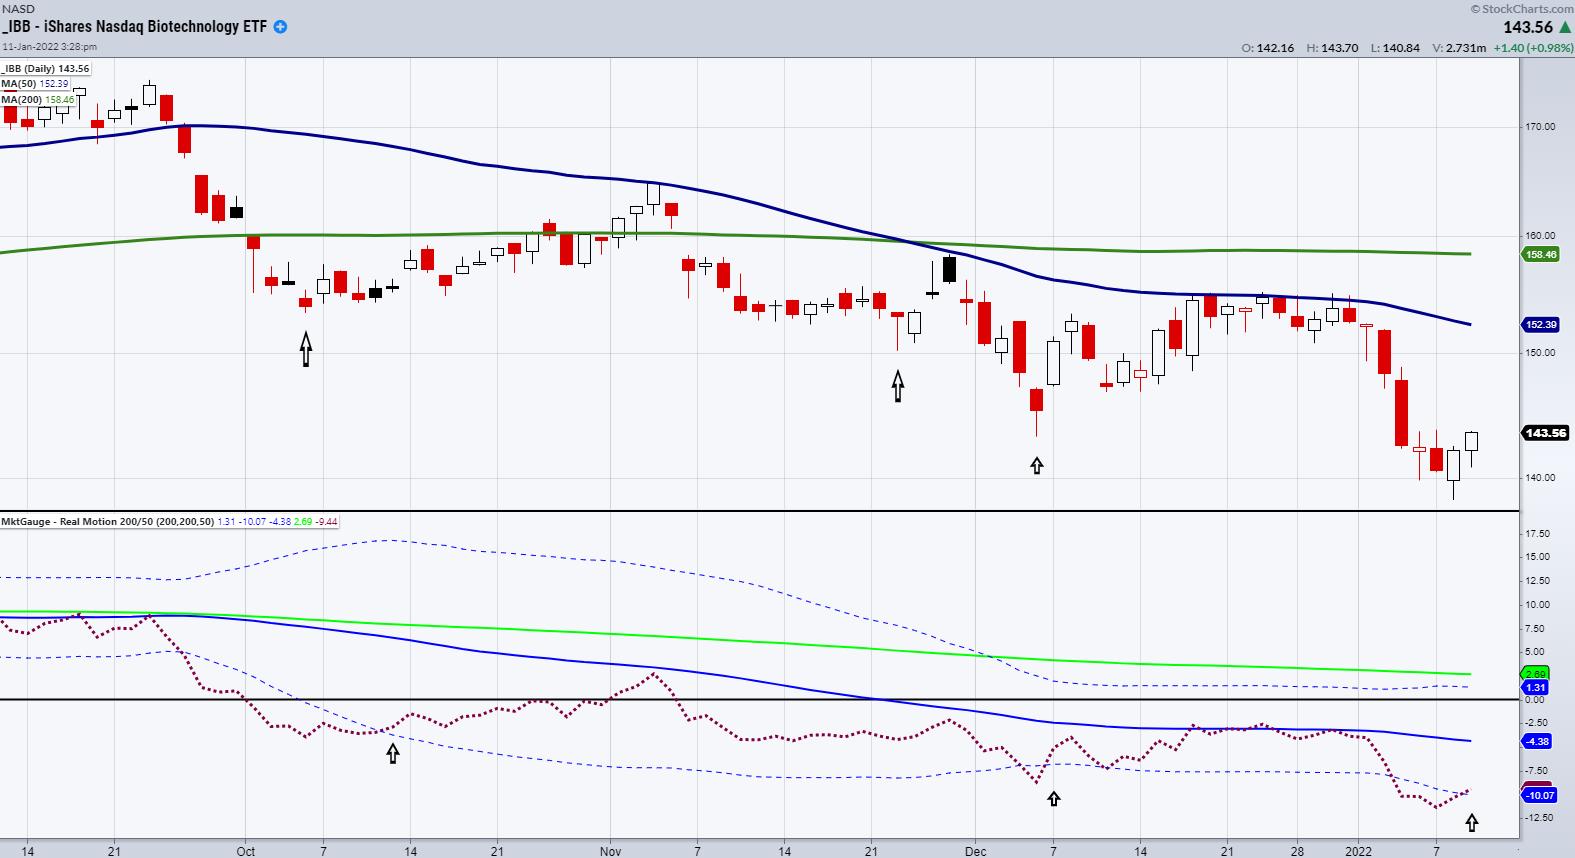Click the blue -4.38 tag on the indicator axis
This screenshot has height=858, width=1575.
(x=1537, y=741)
